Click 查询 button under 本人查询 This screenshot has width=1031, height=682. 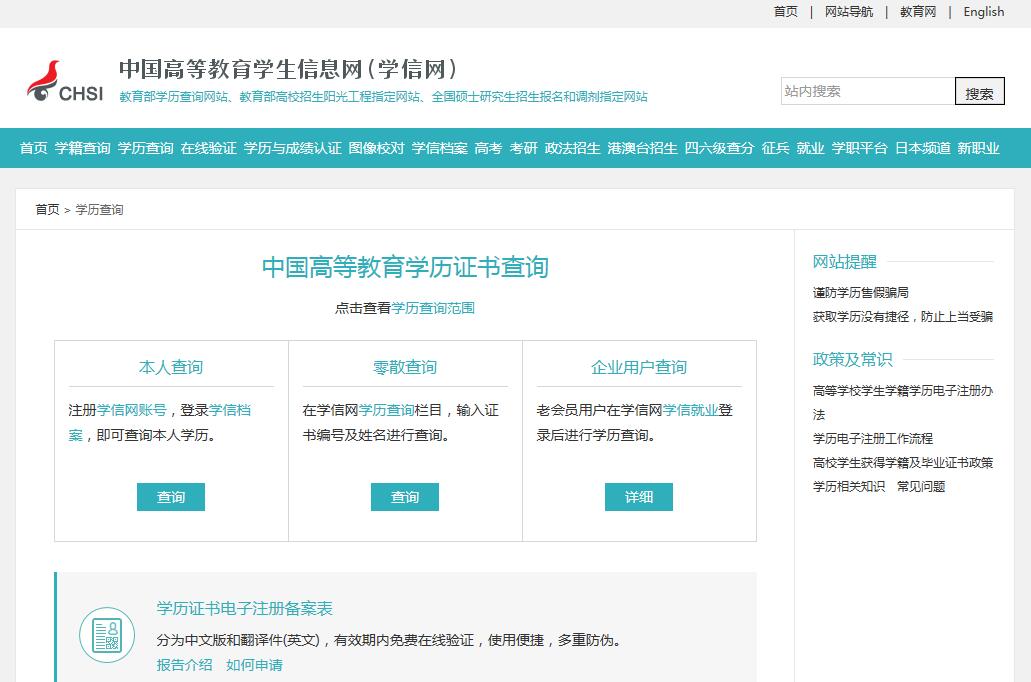click(x=171, y=497)
